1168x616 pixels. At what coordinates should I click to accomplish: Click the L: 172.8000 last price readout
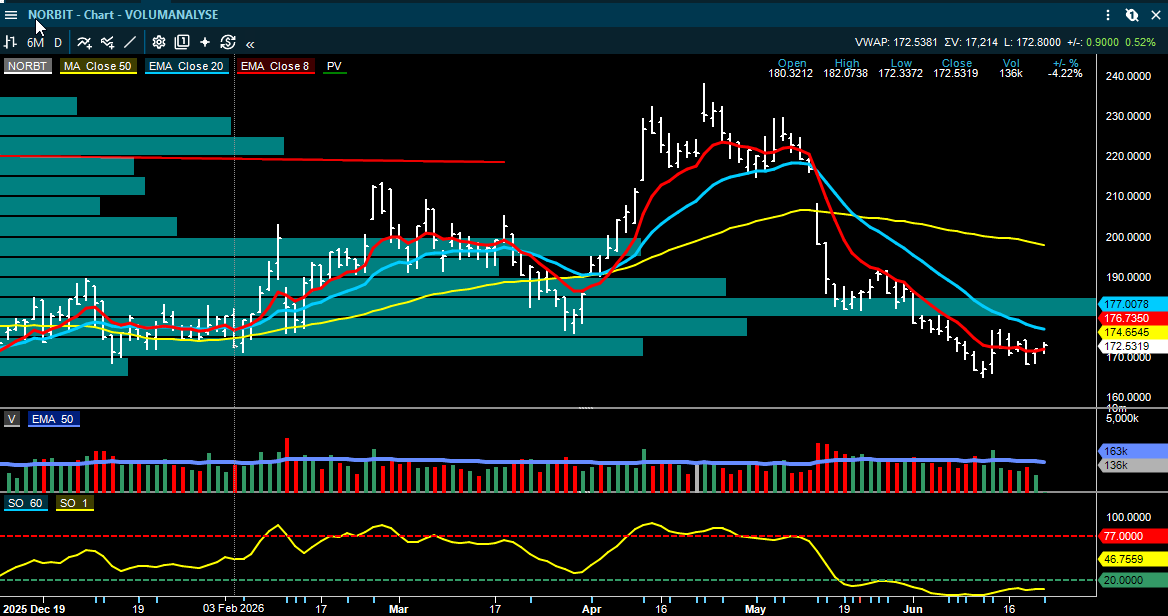[x=1031, y=42]
